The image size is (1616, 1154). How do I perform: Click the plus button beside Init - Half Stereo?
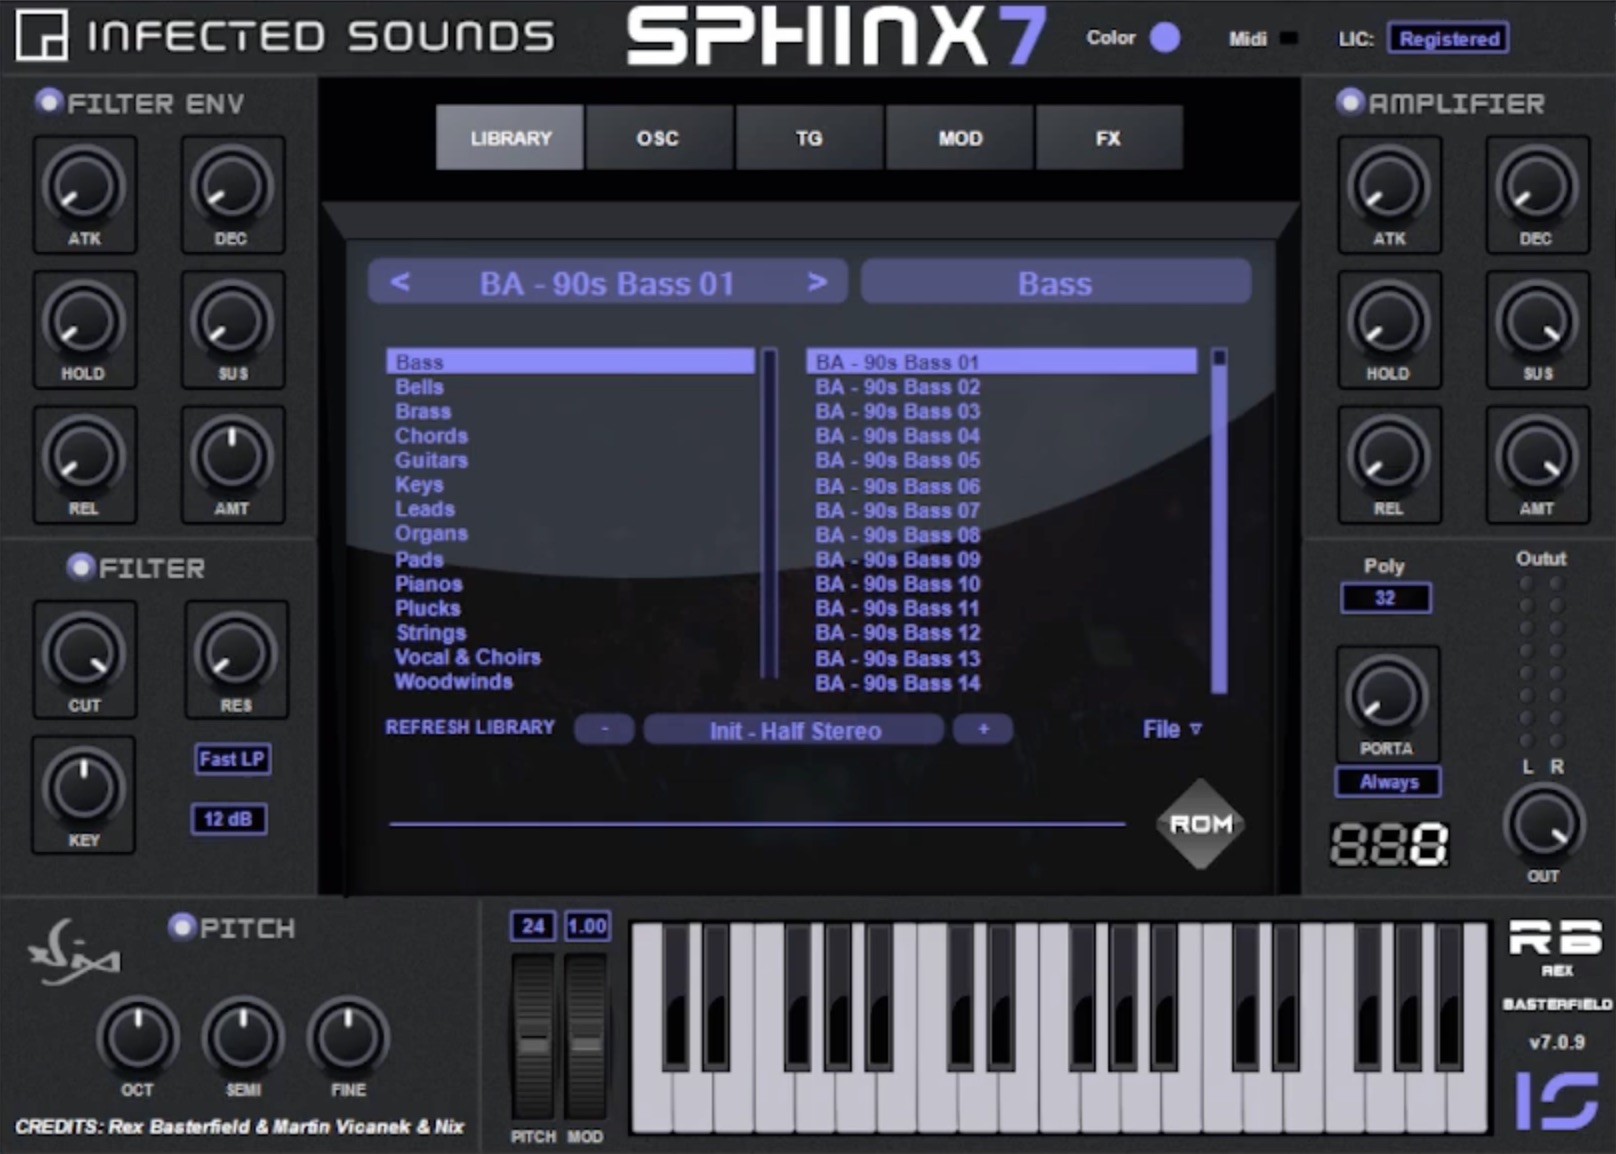click(x=983, y=730)
